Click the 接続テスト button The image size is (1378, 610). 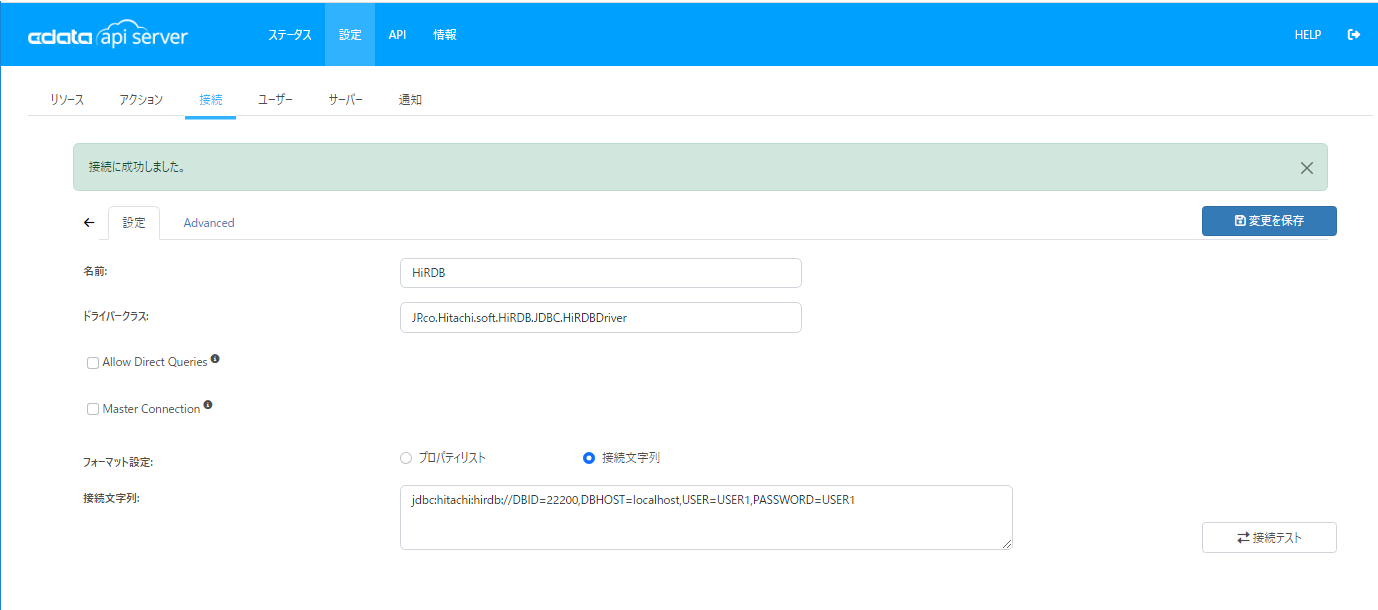point(1269,537)
